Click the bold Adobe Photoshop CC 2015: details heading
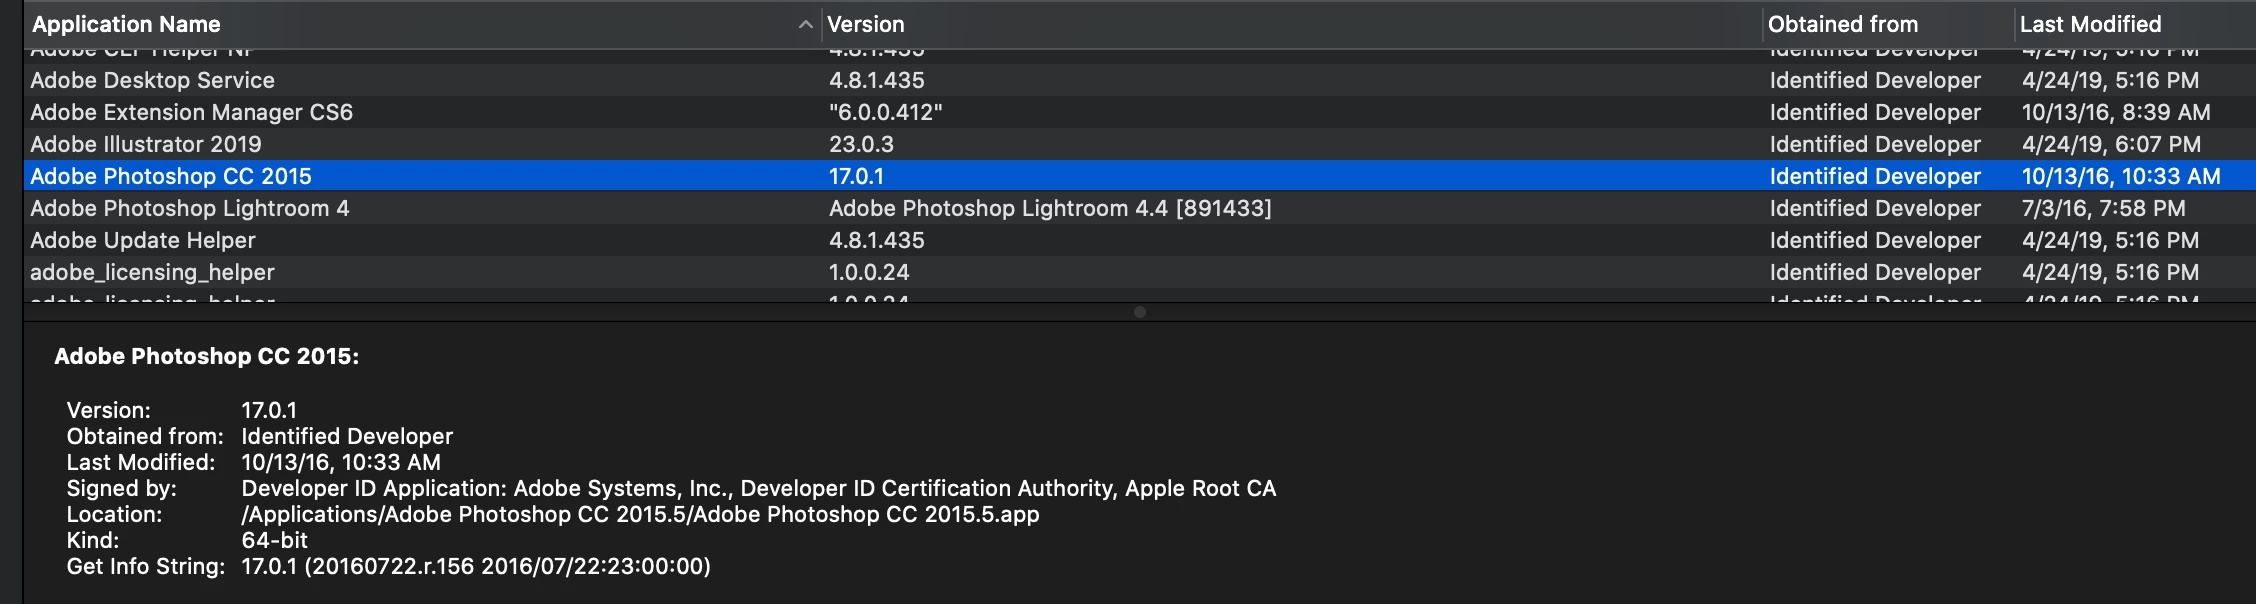The image size is (2256, 604). coord(206,356)
